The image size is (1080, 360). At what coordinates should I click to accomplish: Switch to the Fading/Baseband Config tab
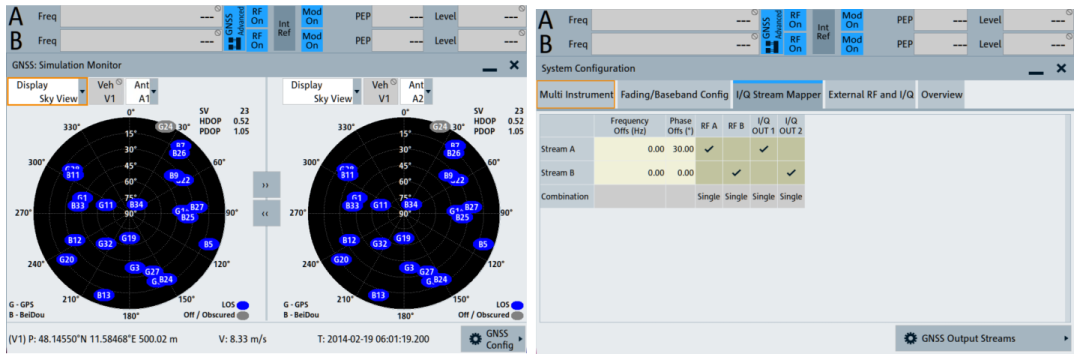pyautogui.click(x=673, y=94)
